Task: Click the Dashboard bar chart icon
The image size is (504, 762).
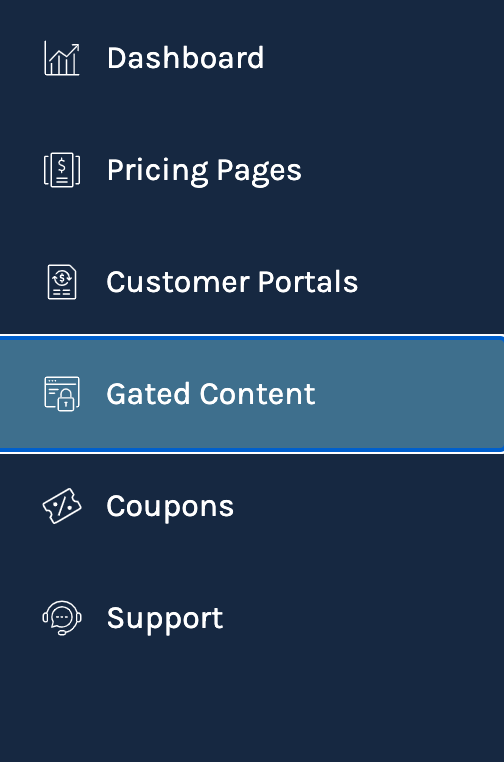Action: (62, 58)
